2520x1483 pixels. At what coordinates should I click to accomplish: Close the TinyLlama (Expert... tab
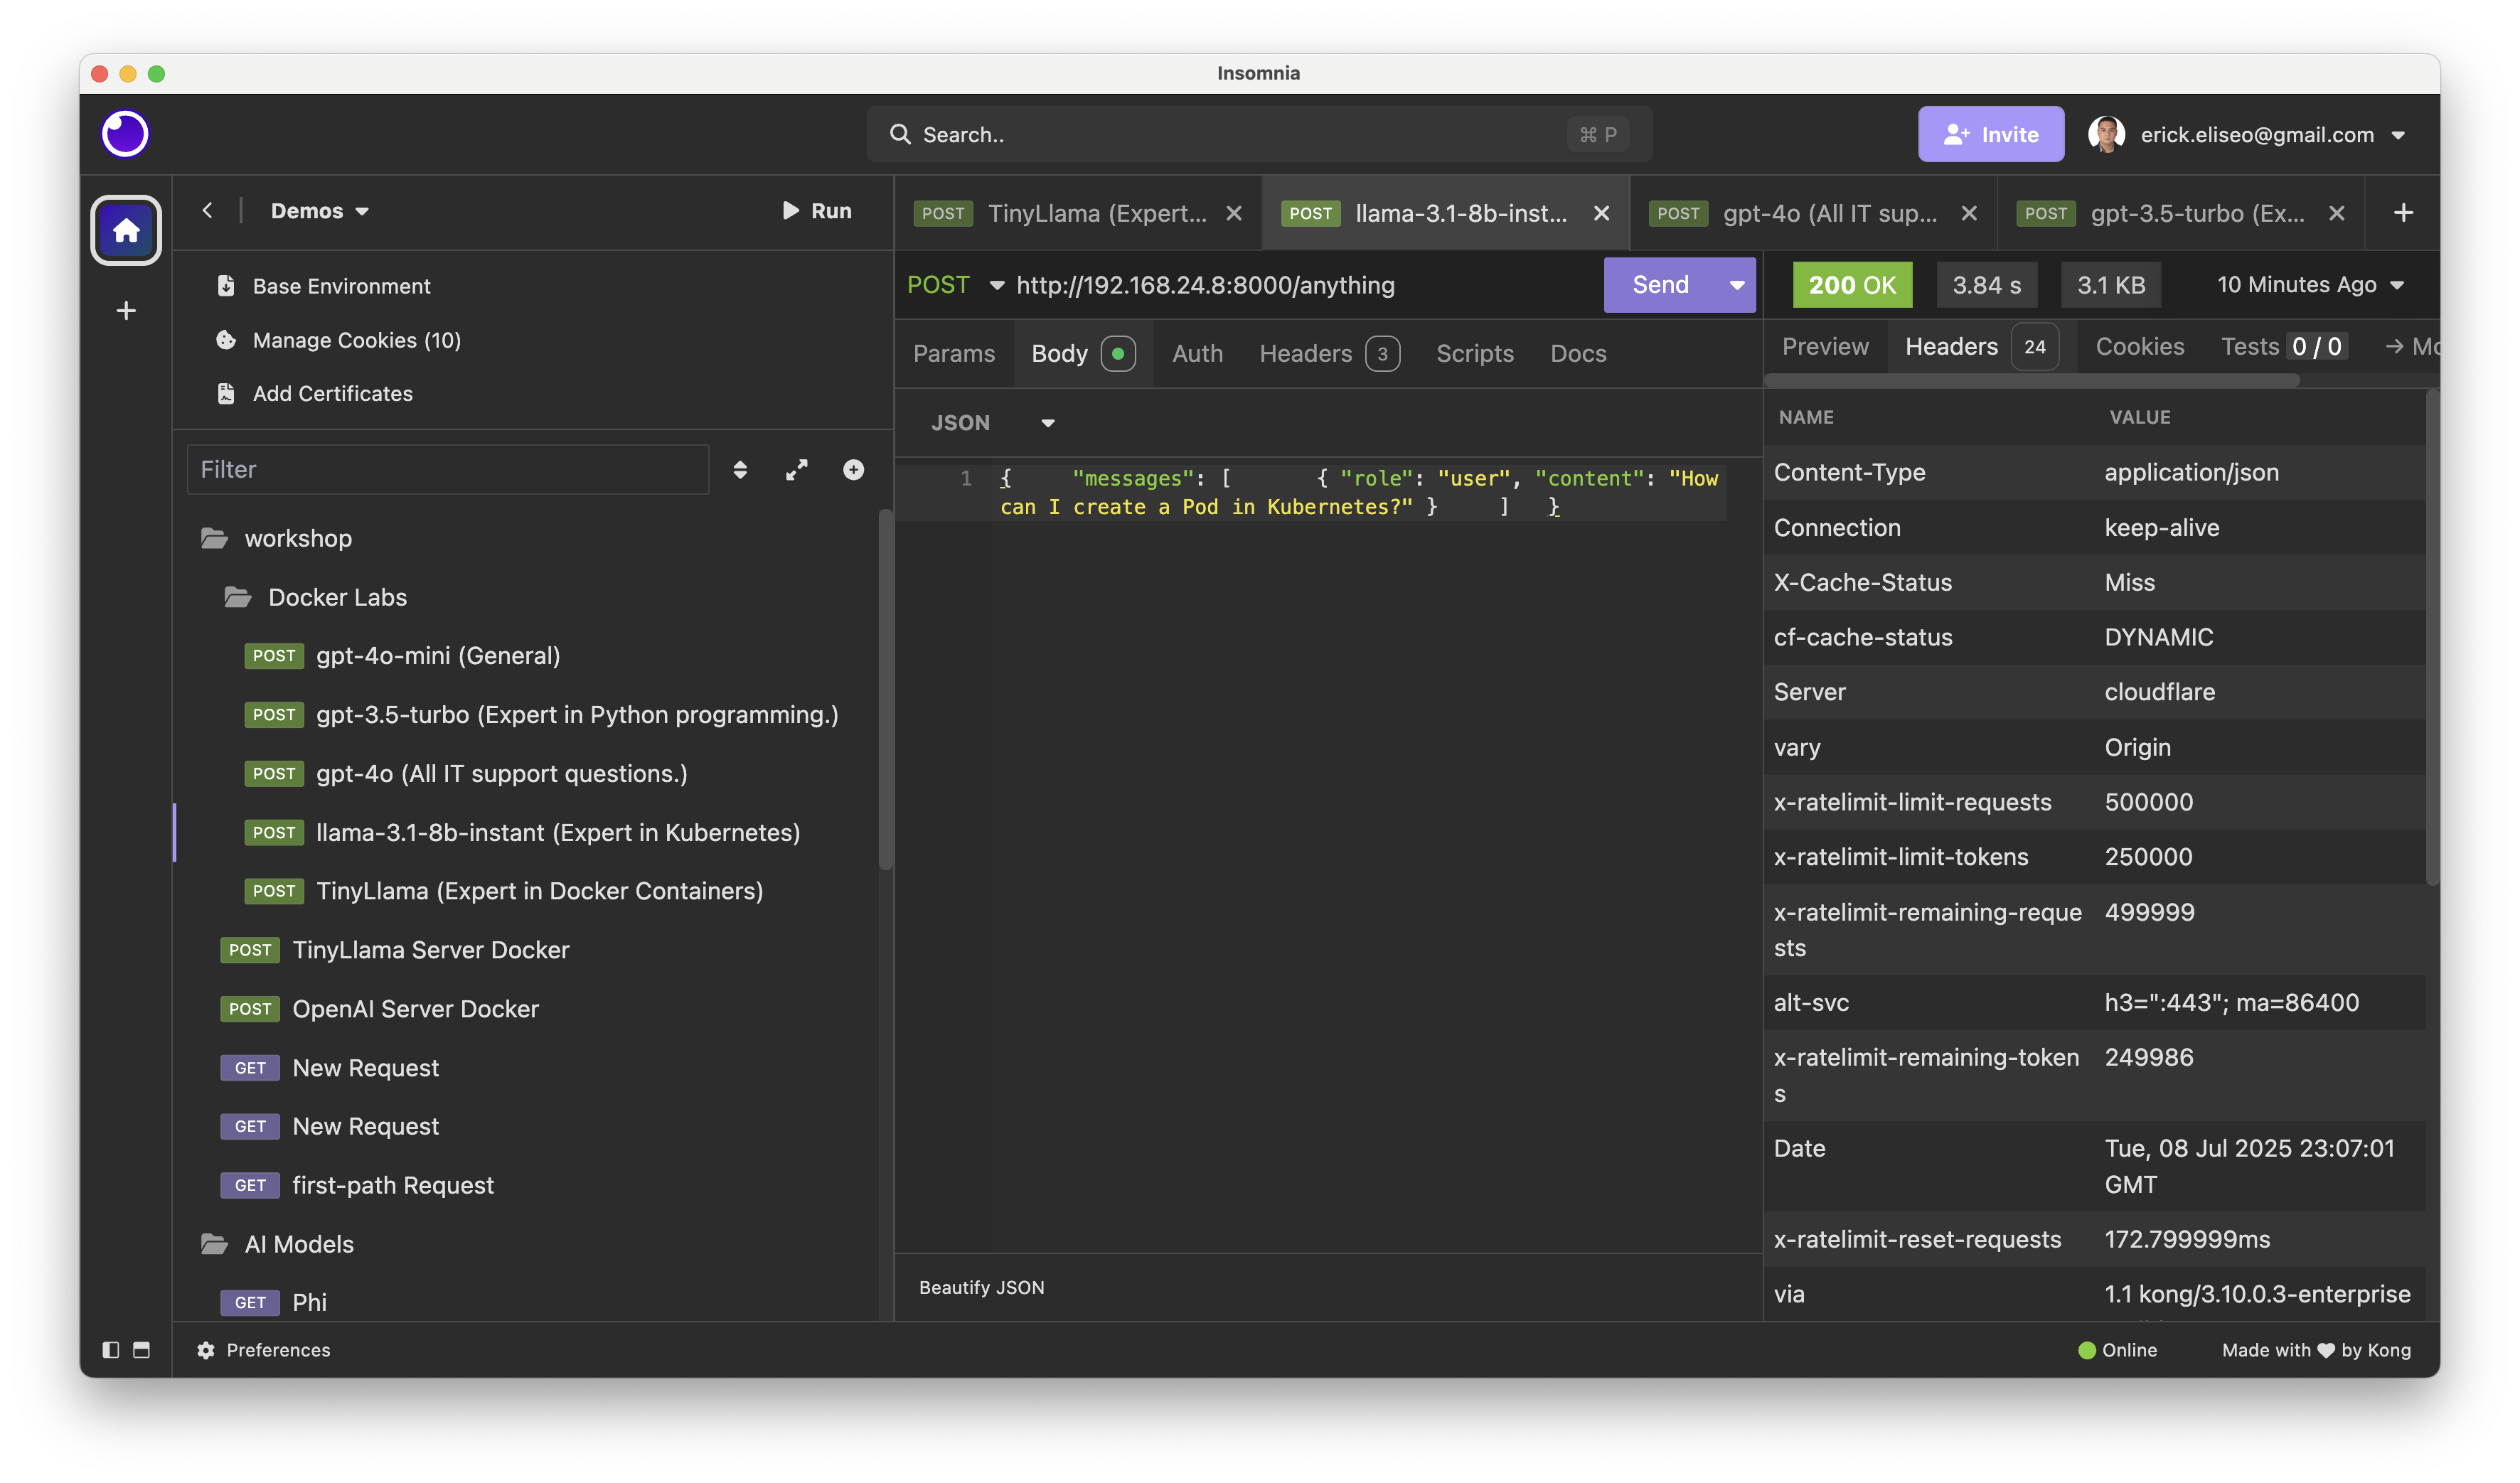tap(1234, 213)
